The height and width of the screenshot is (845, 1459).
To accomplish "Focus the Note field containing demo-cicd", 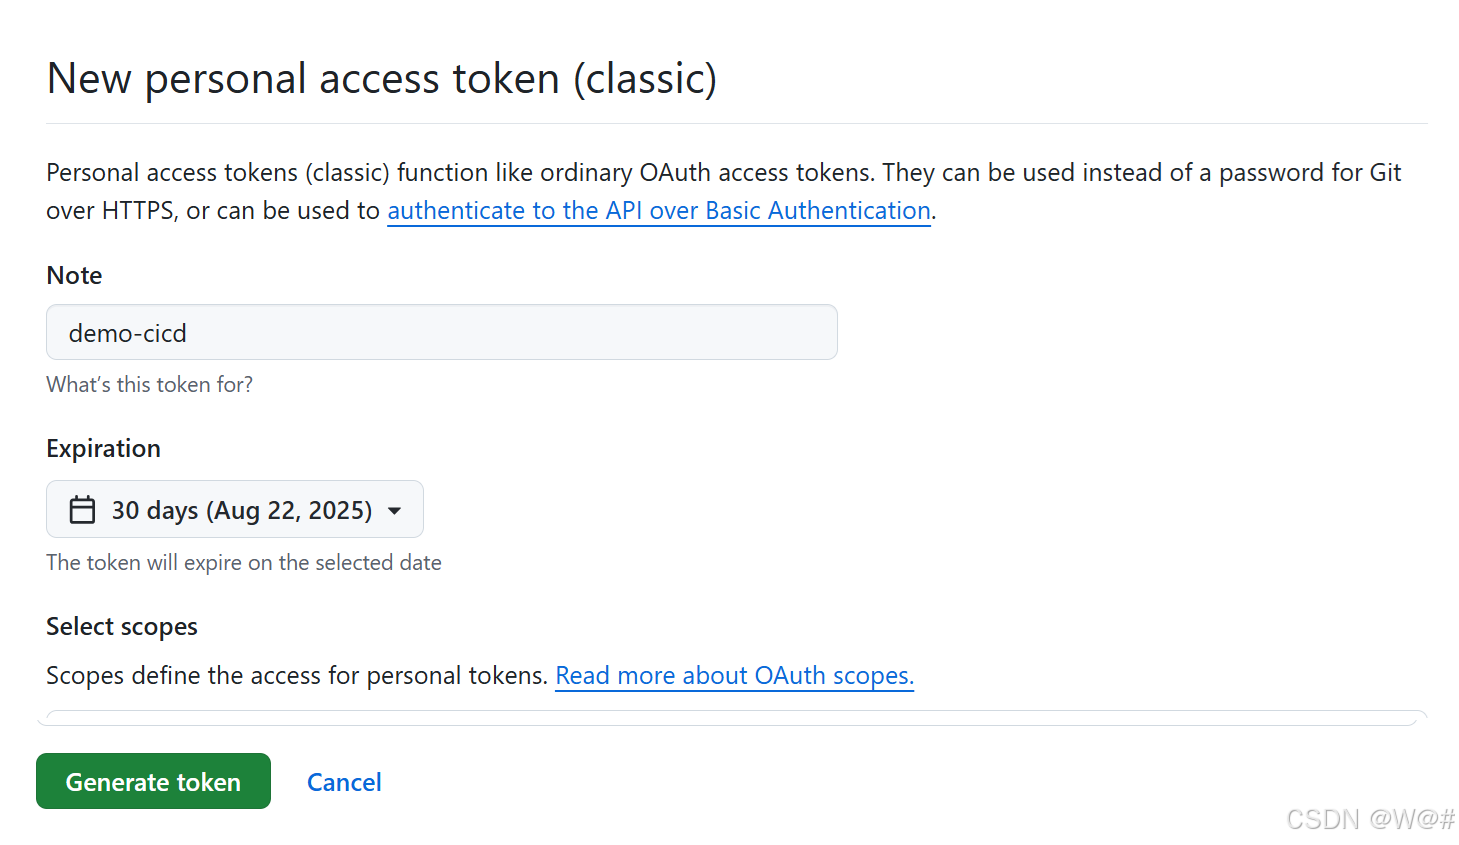I will pyautogui.click(x=442, y=332).
